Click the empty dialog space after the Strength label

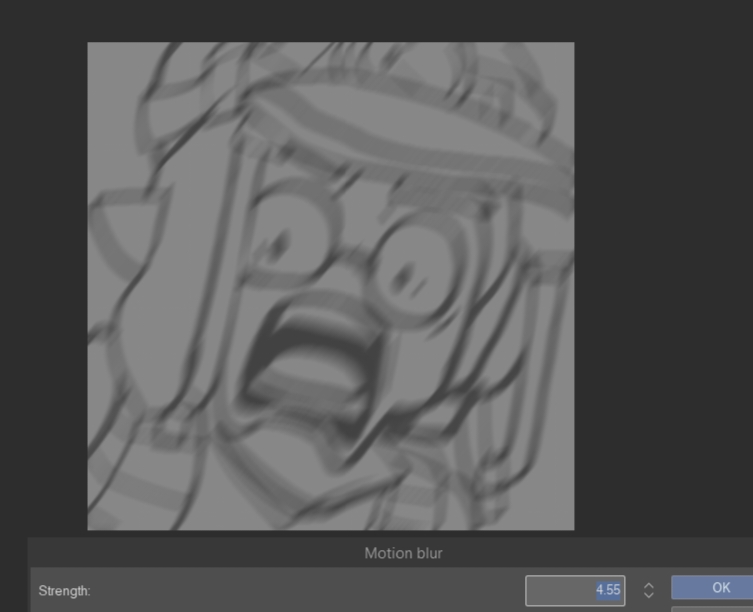point(300,591)
